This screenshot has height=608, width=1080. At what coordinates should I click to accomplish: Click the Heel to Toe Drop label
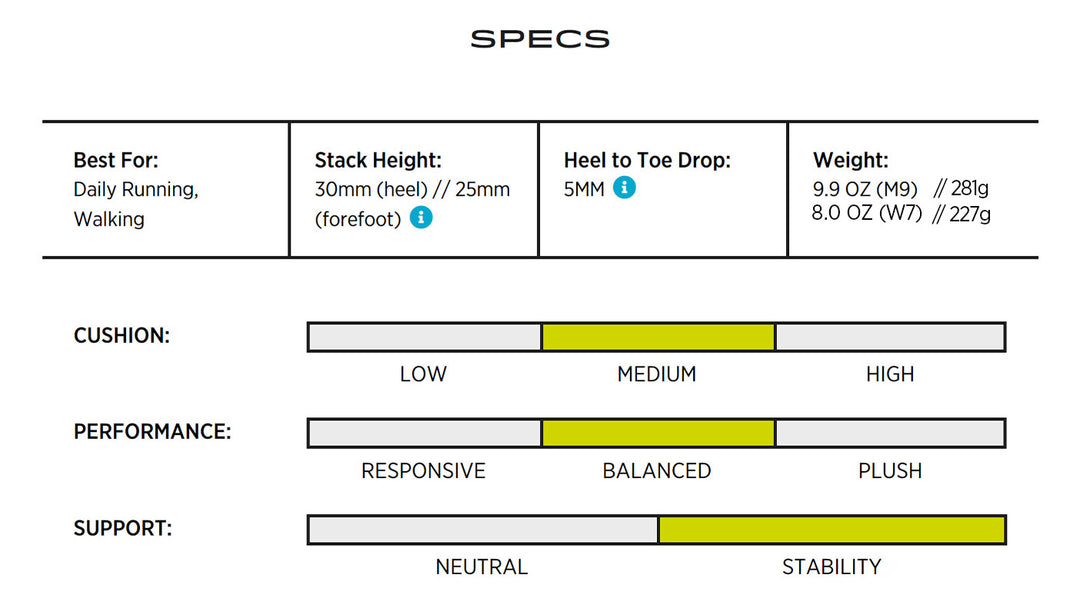click(647, 160)
